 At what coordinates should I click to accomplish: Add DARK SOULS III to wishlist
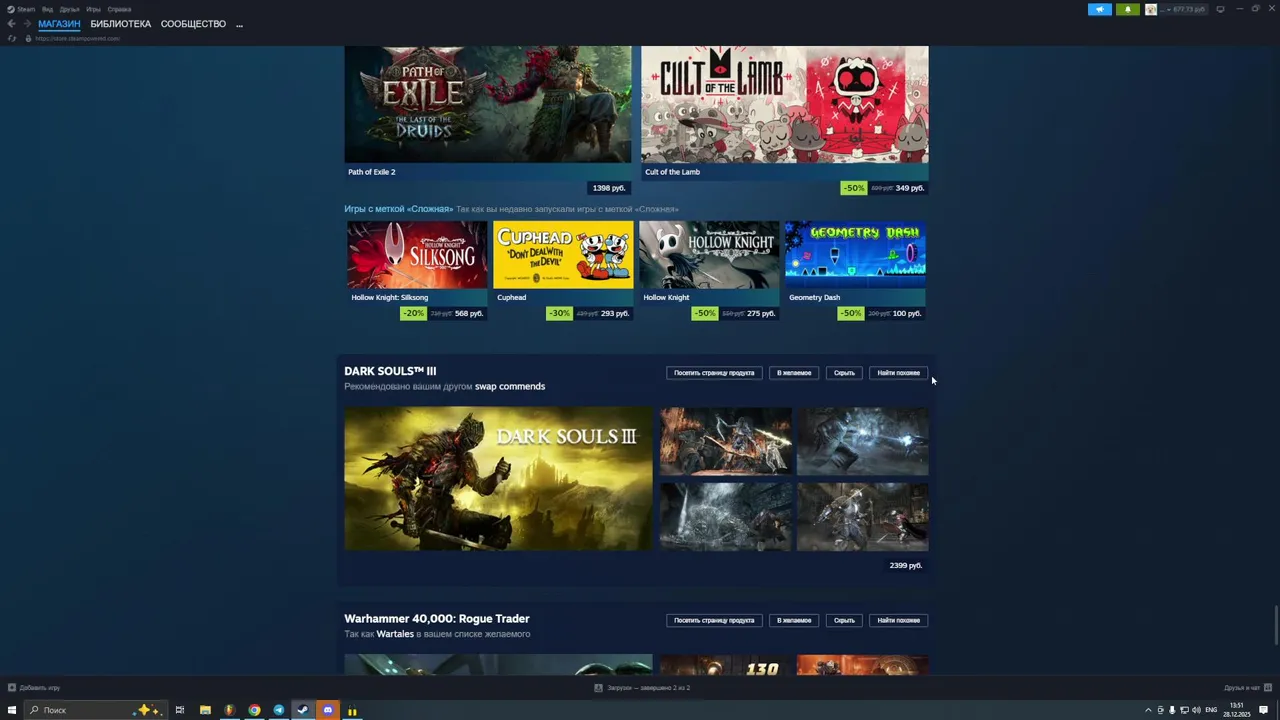pyautogui.click(x=794, y=373)
